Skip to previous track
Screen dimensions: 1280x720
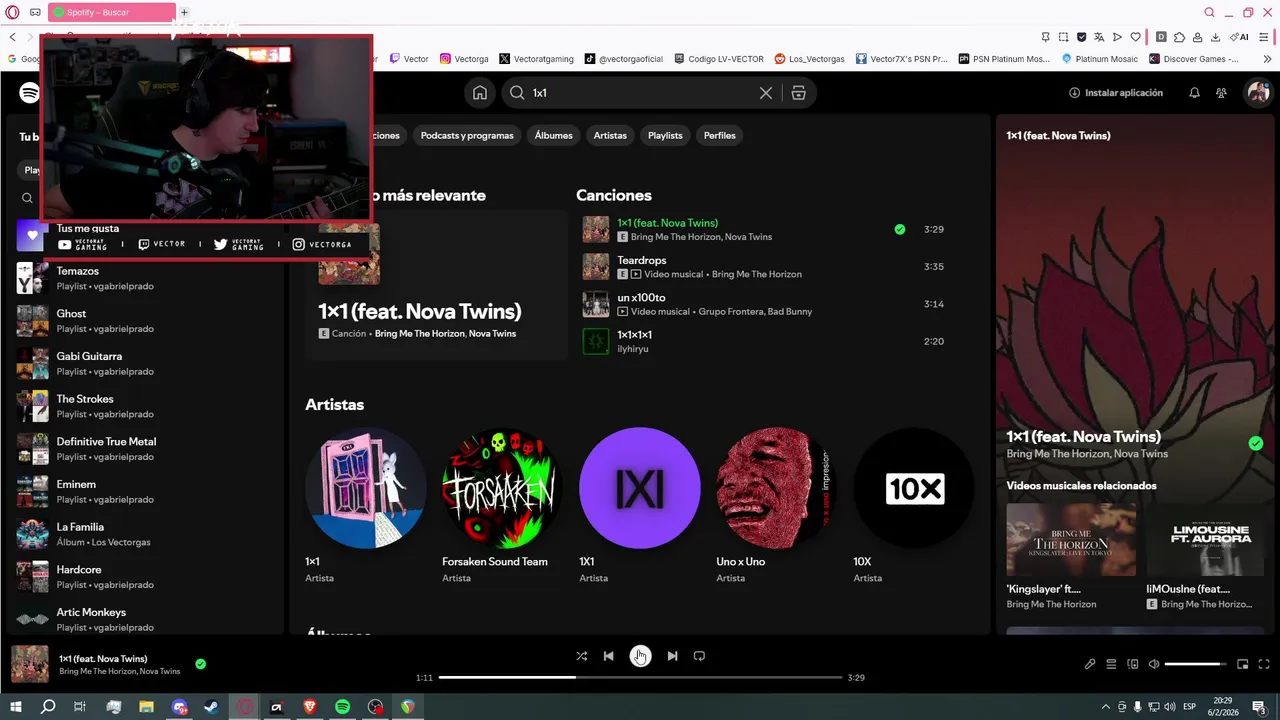[608, 656]
